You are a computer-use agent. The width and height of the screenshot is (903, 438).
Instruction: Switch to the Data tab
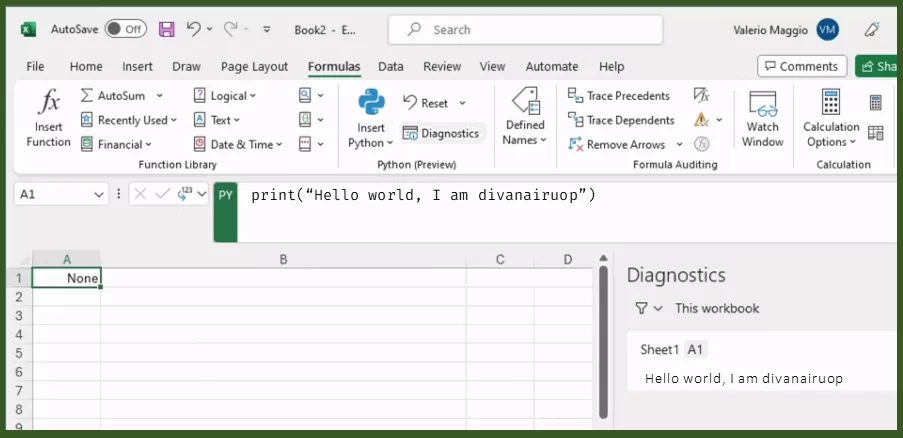[x=391, y=67]
